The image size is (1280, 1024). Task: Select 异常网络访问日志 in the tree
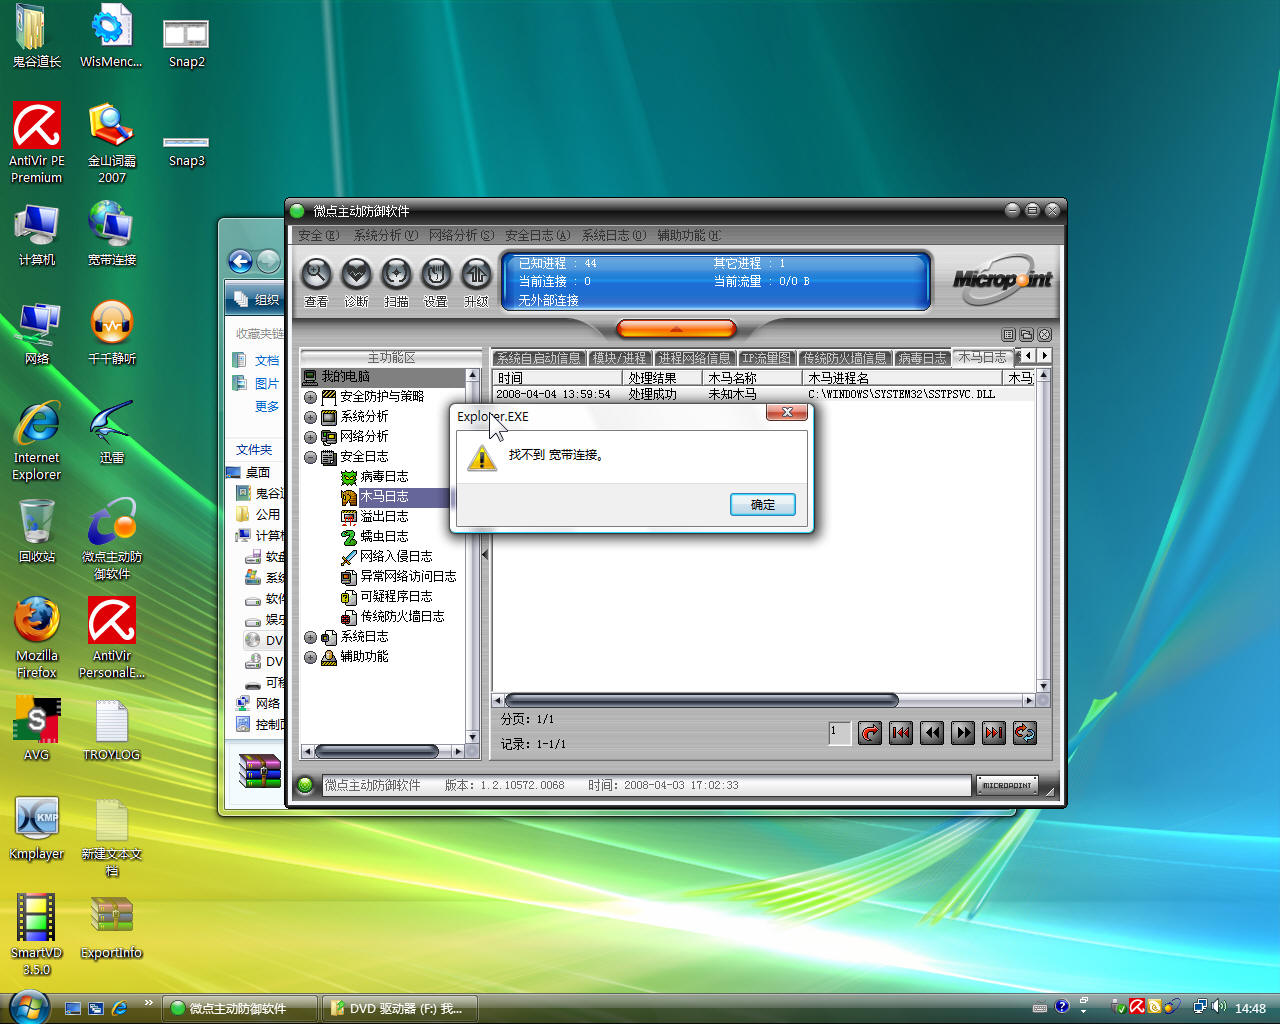[408, 577]
